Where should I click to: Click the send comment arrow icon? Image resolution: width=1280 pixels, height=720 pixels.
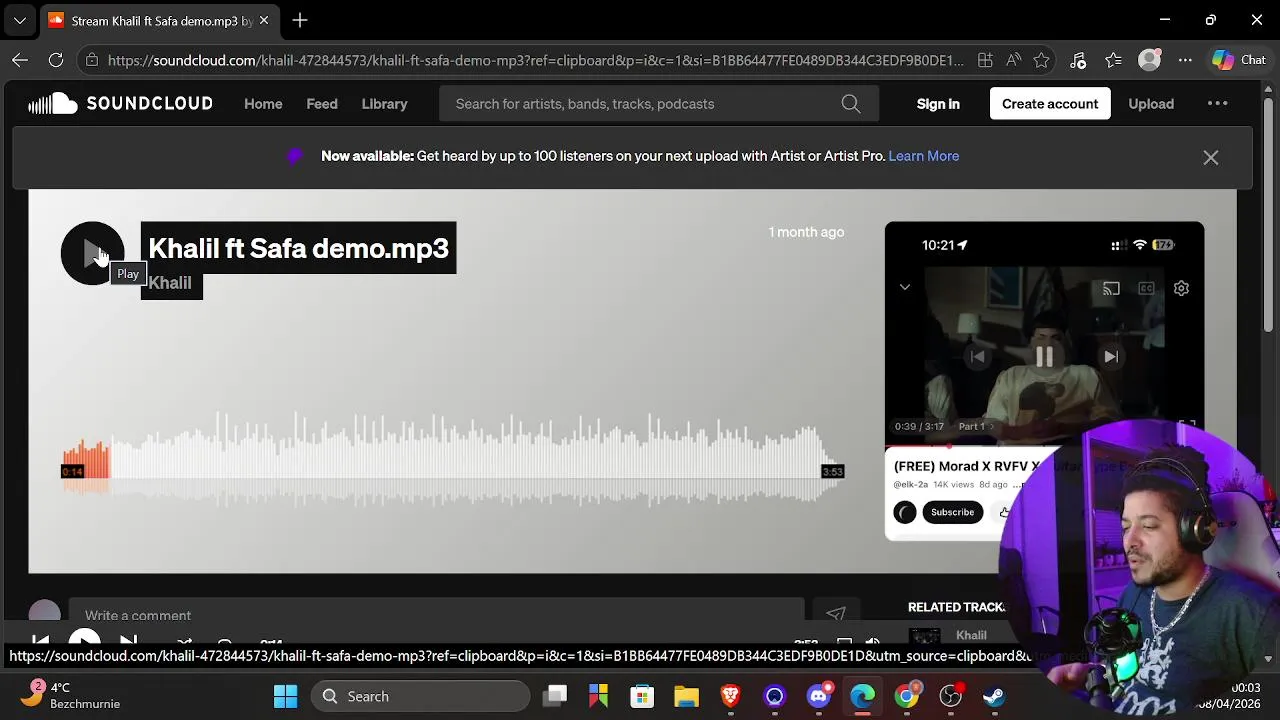click(835, 614)
